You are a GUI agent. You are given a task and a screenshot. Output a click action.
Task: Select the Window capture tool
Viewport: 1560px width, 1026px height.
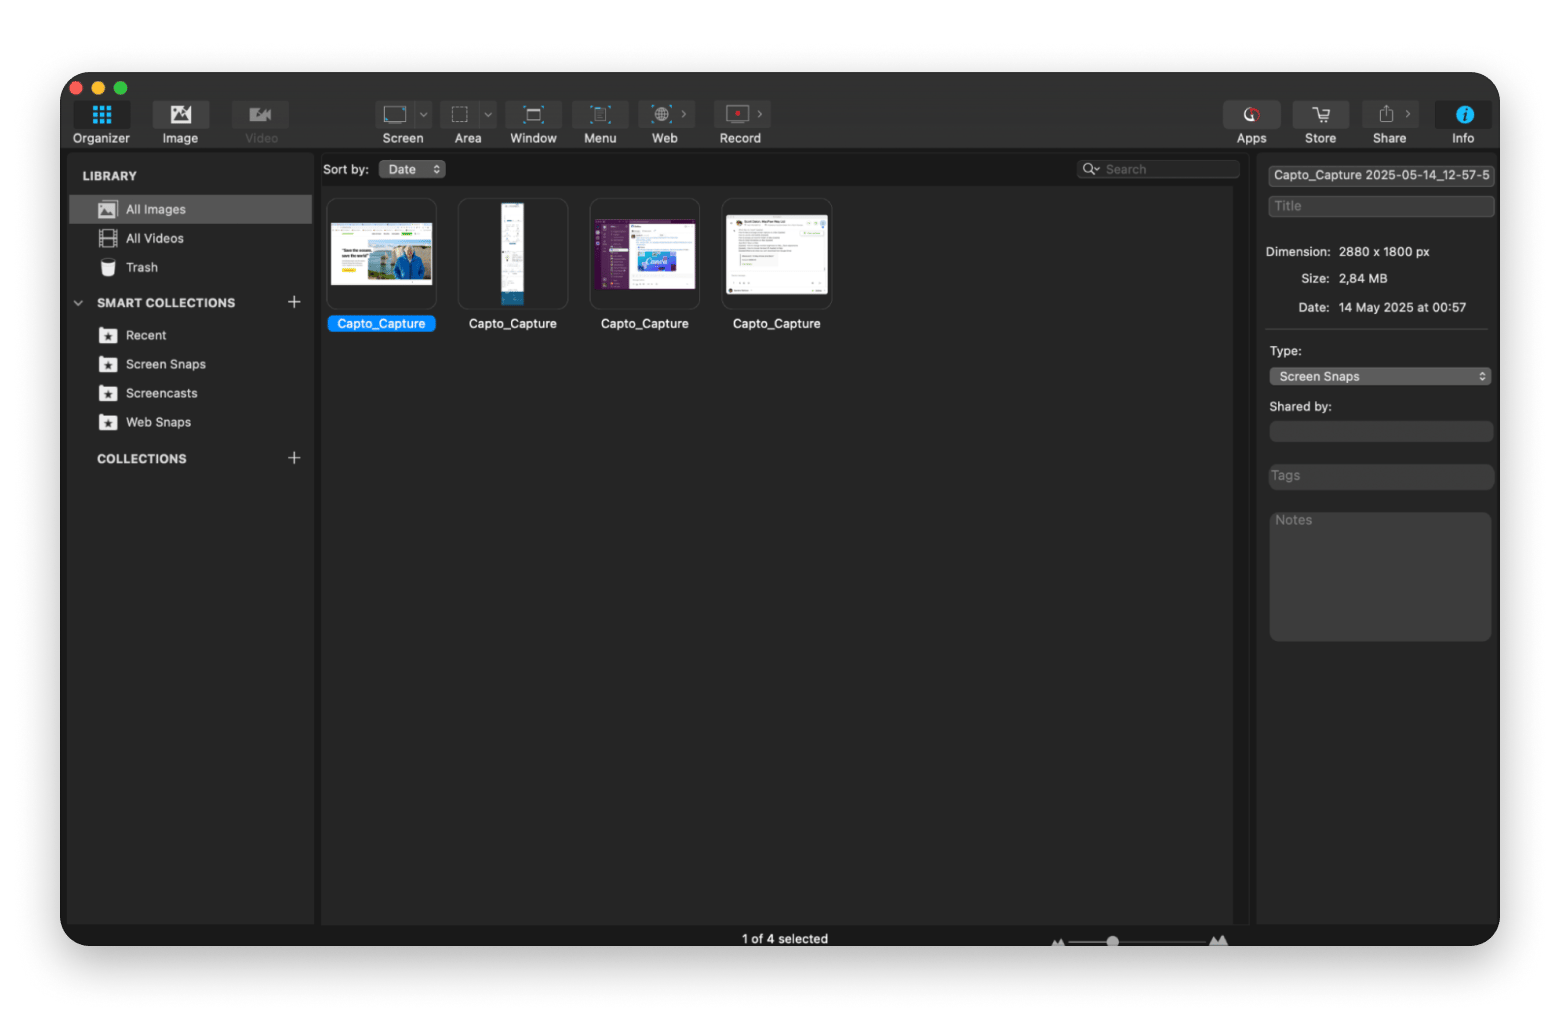coord(533,122)
